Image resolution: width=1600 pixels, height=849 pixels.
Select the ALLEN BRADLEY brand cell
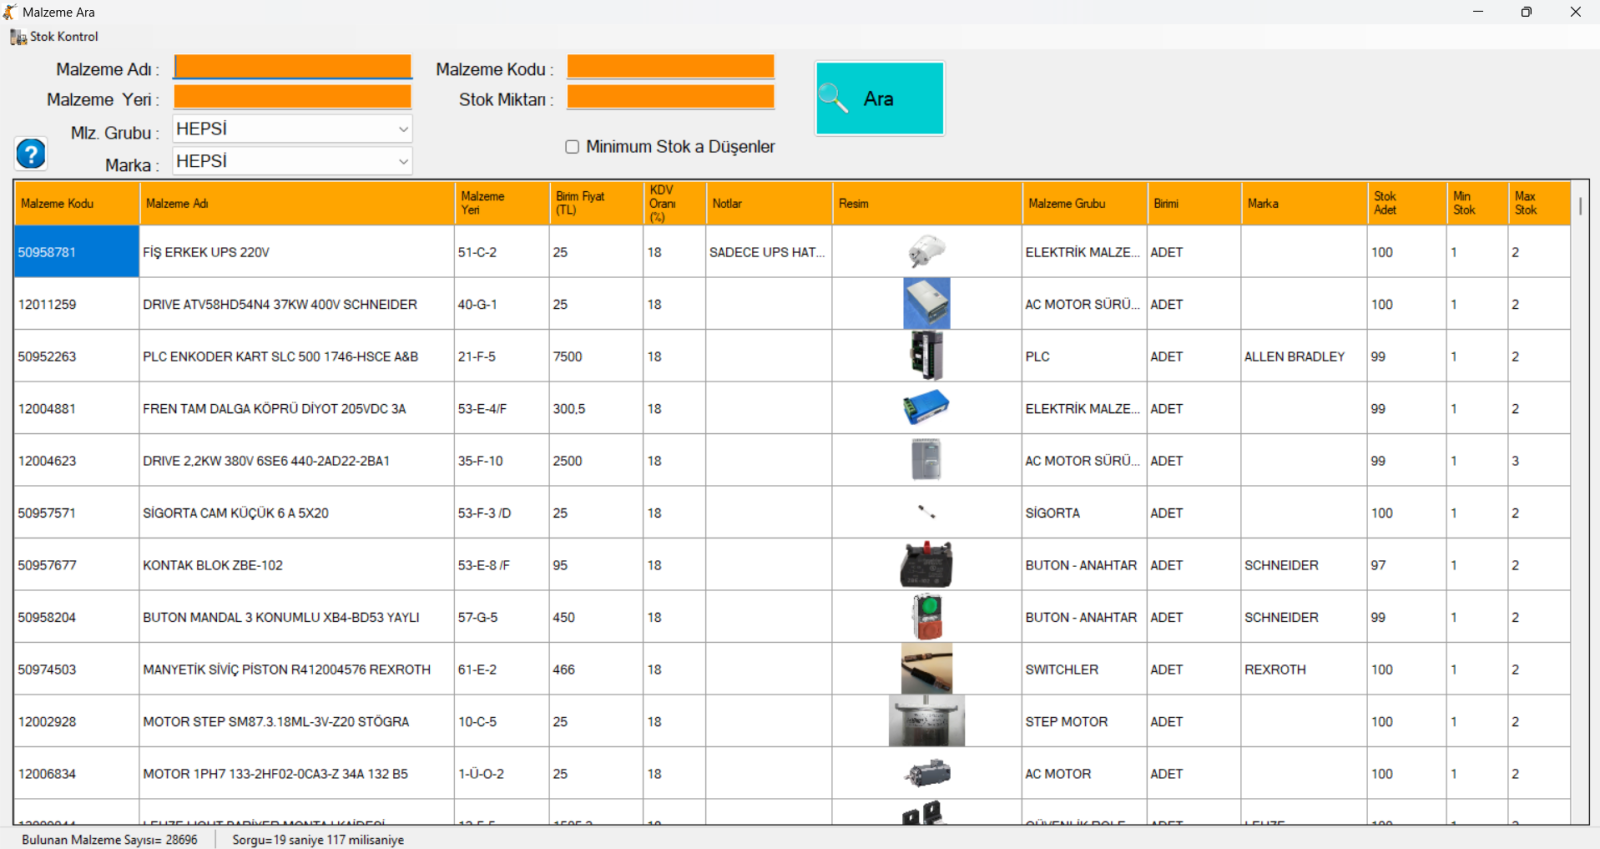click(1304, 356)
